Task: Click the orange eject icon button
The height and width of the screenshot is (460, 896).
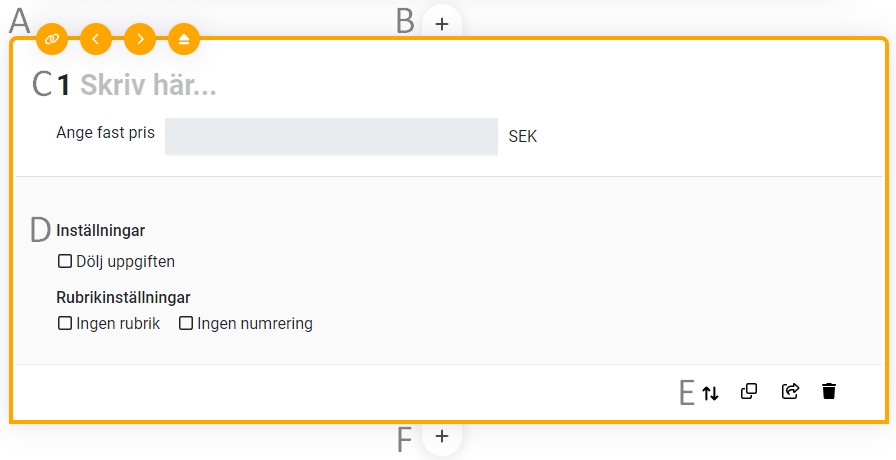Action: (184, 39)
